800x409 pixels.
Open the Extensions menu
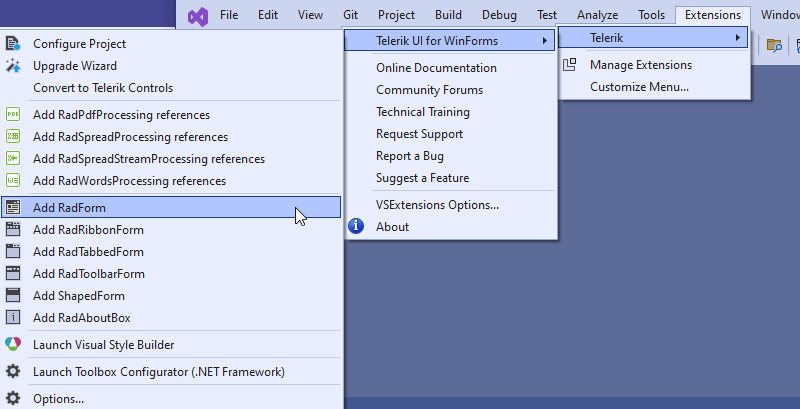pyautogui.click(x=712, y=15)
